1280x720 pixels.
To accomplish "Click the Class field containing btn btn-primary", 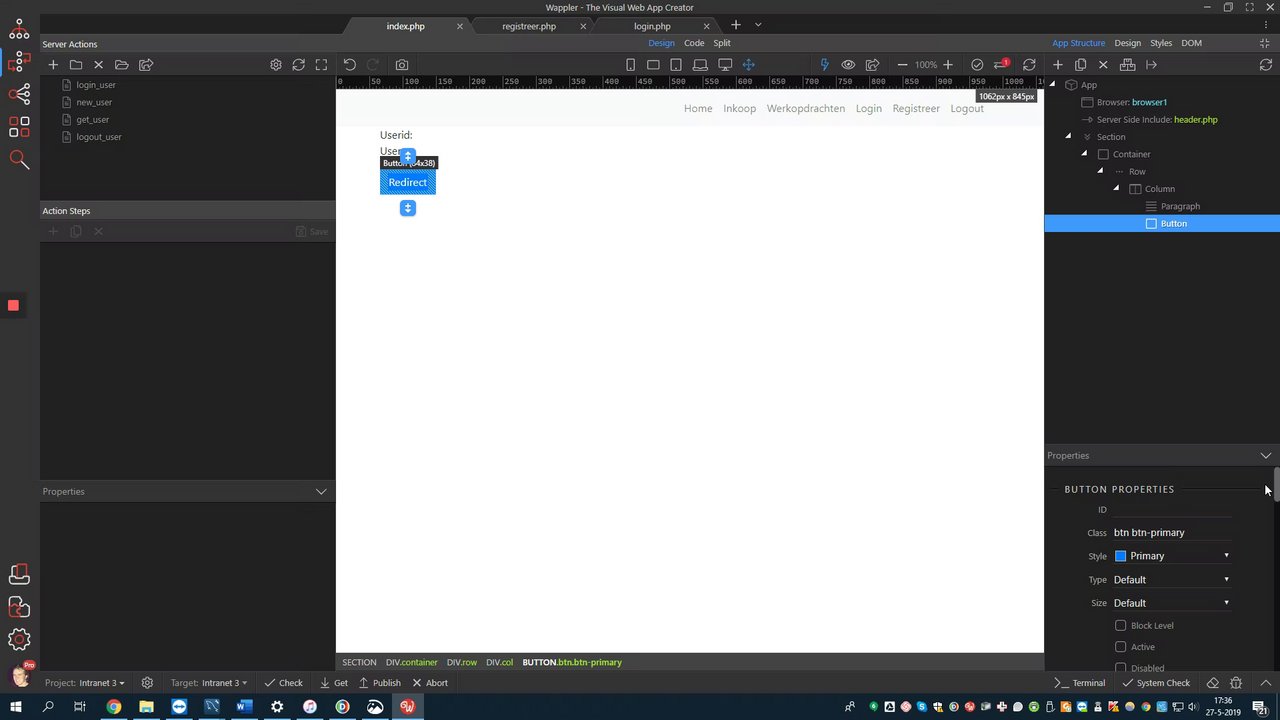I will coord(1172,533).
